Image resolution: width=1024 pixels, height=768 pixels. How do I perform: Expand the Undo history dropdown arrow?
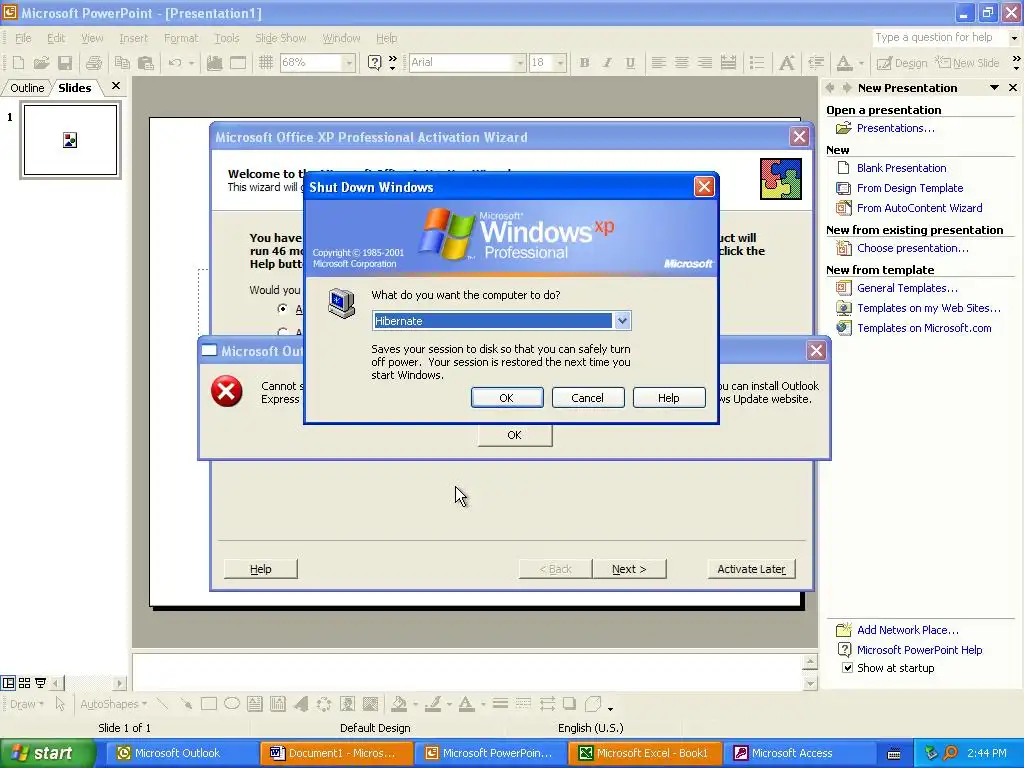(191, 63)
